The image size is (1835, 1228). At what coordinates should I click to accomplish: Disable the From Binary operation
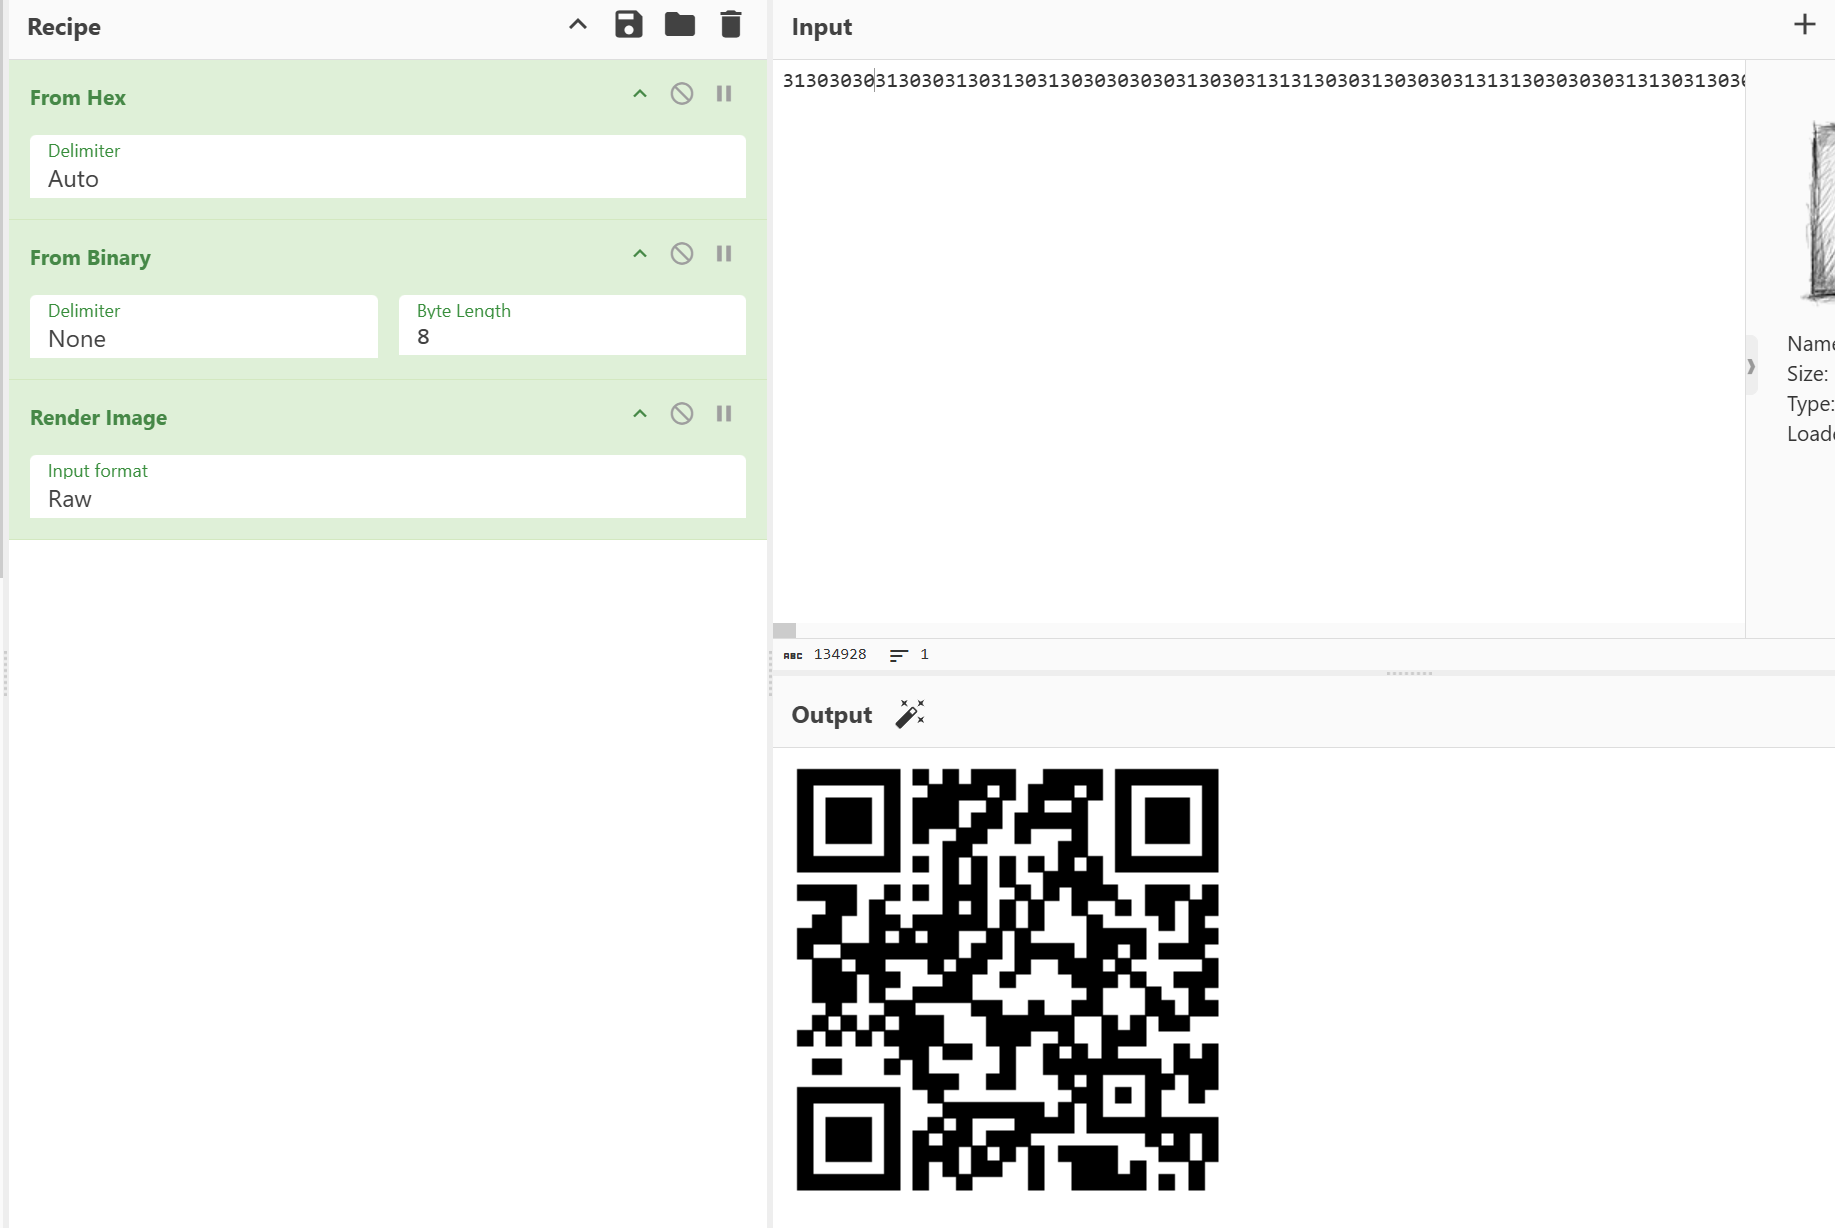pos(682,254)
